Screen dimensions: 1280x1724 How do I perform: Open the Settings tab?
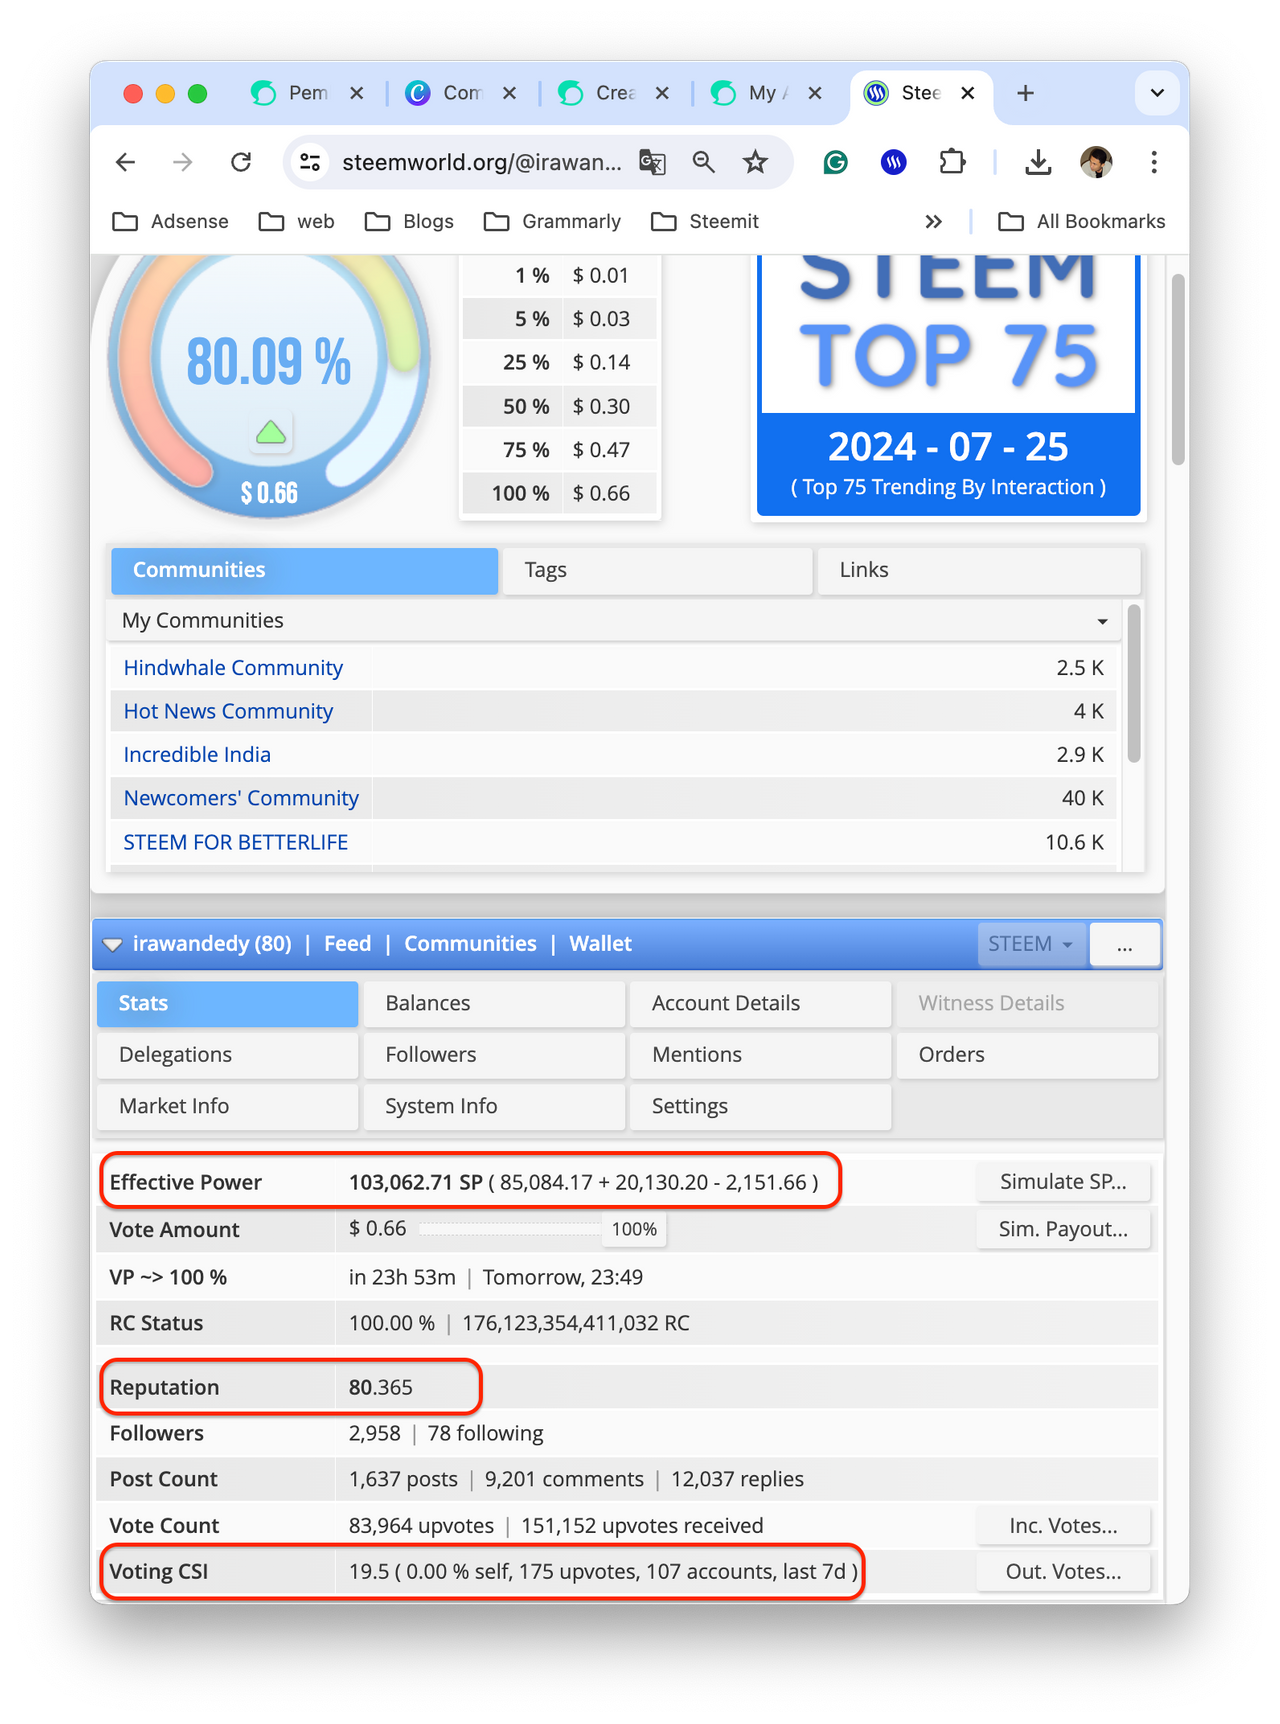point(761,1107)
